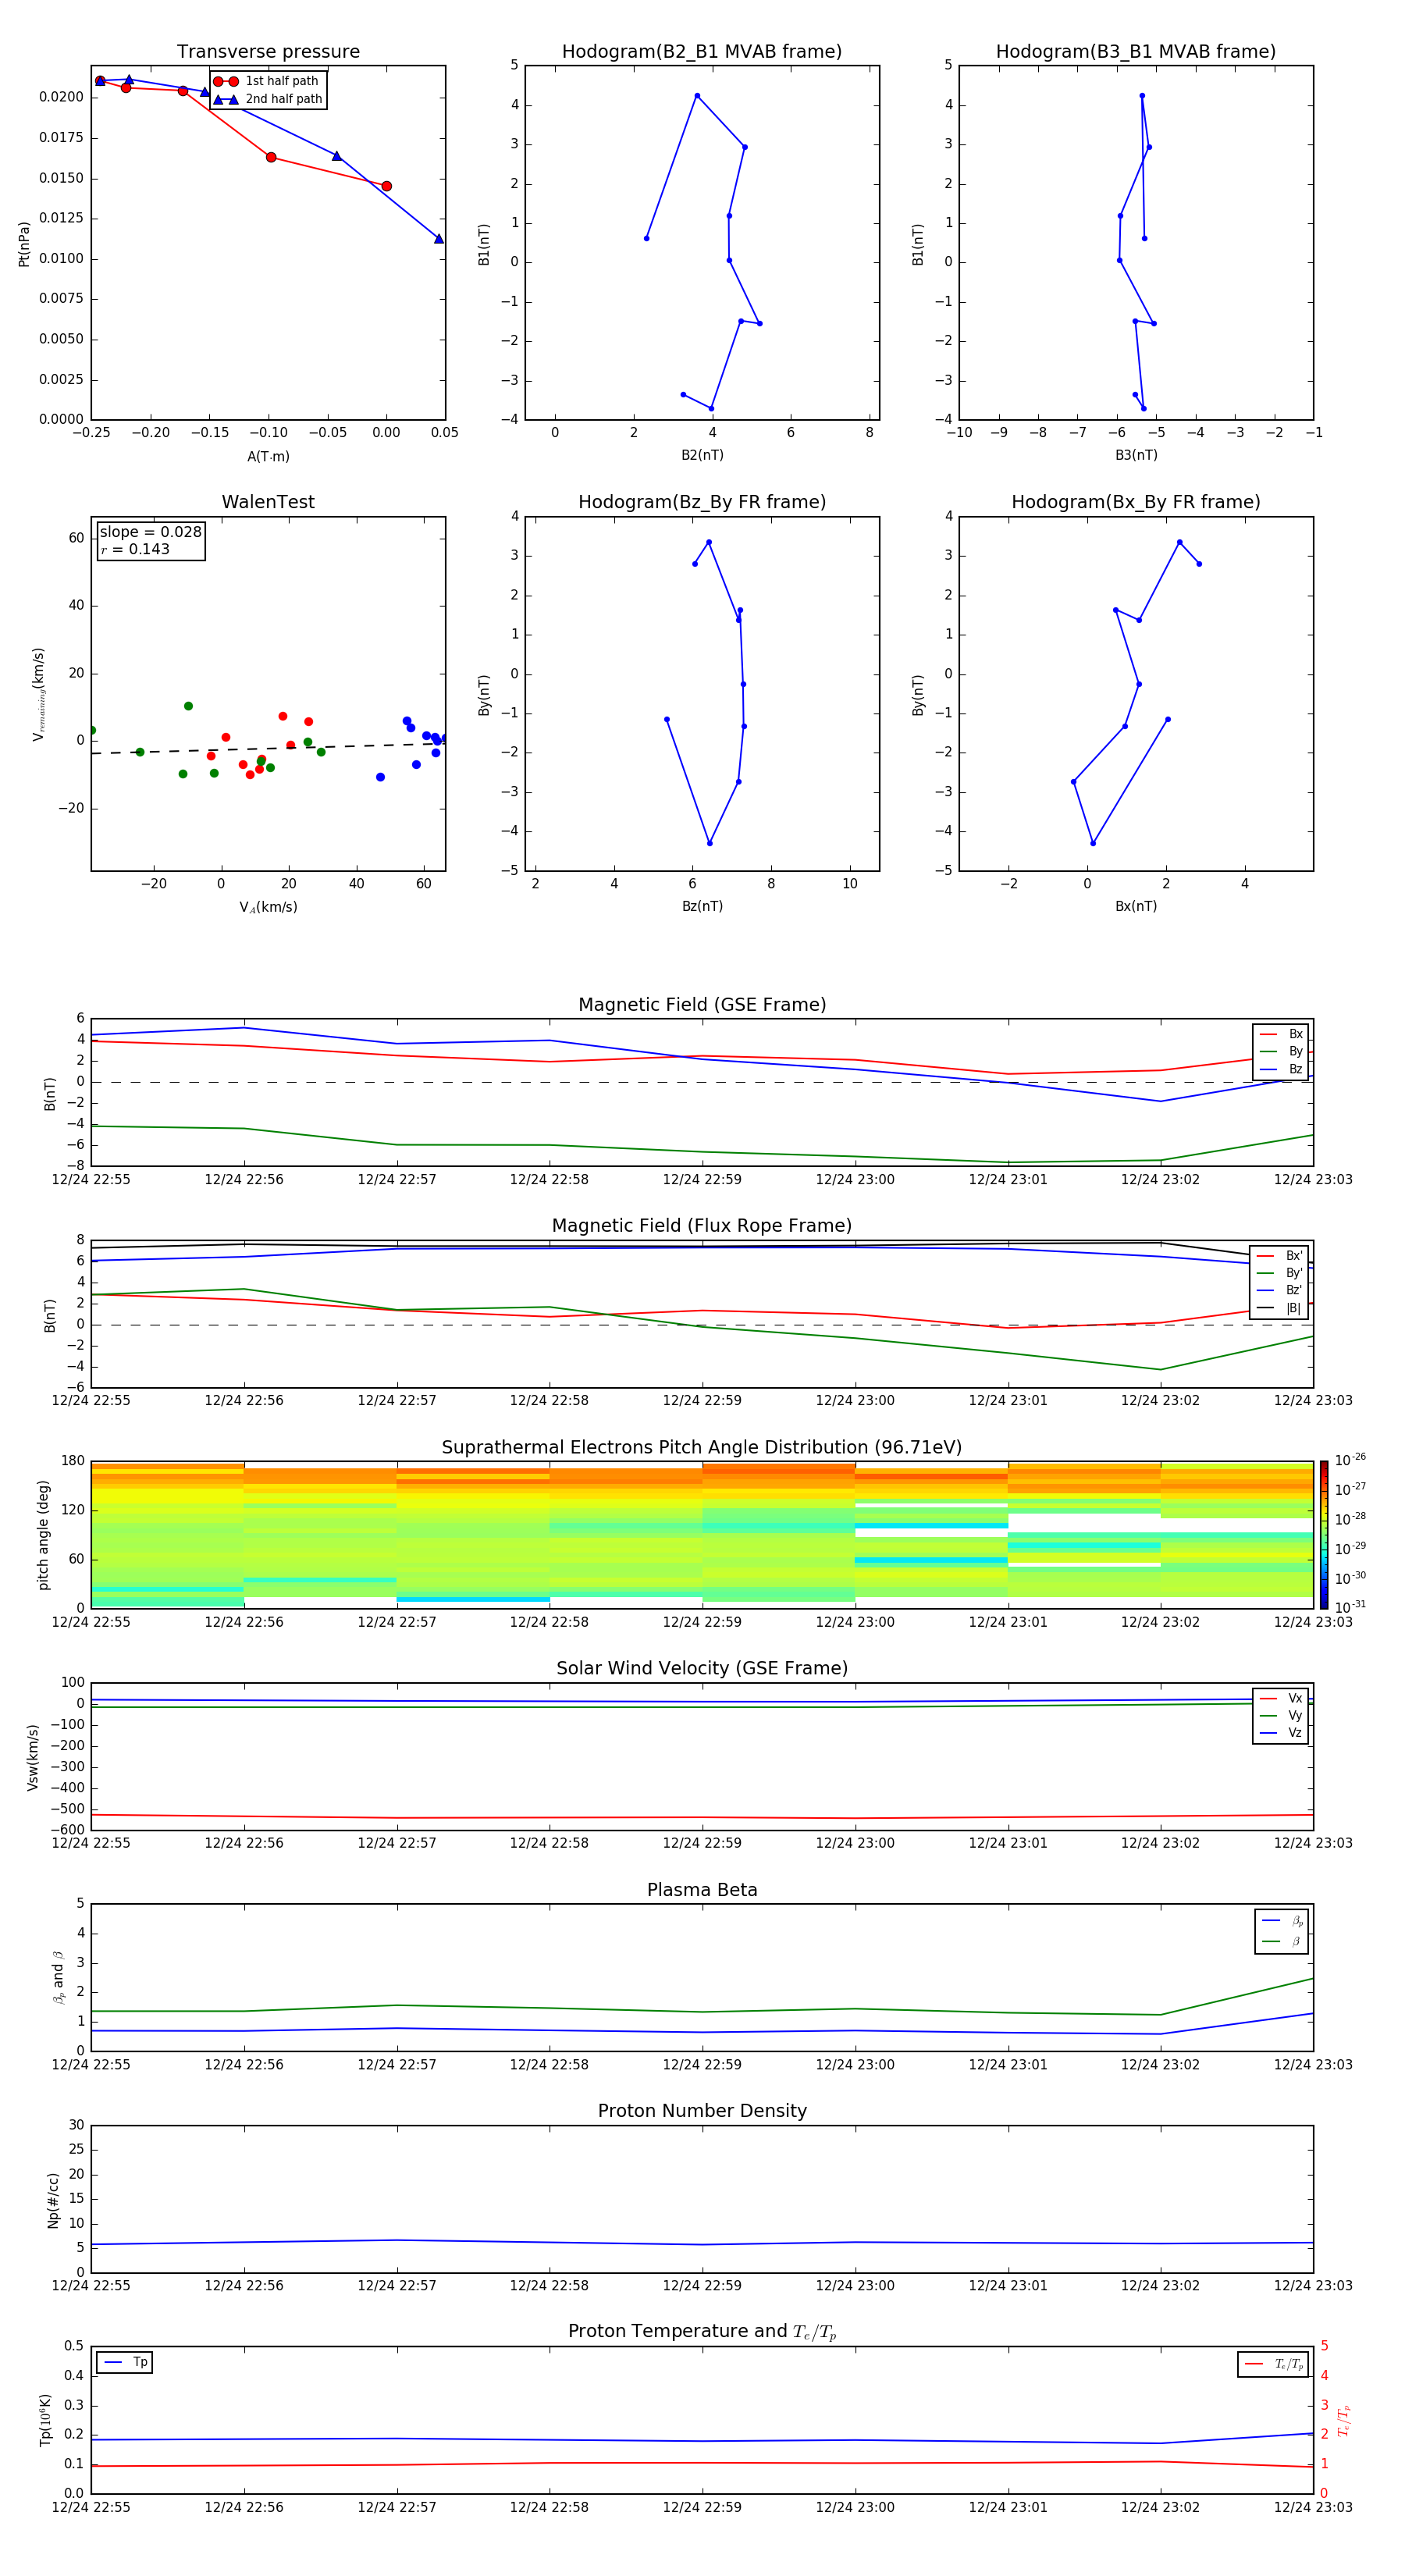
Task: Click the Te/Tp legend entry box
Action: (1273, 2364)
